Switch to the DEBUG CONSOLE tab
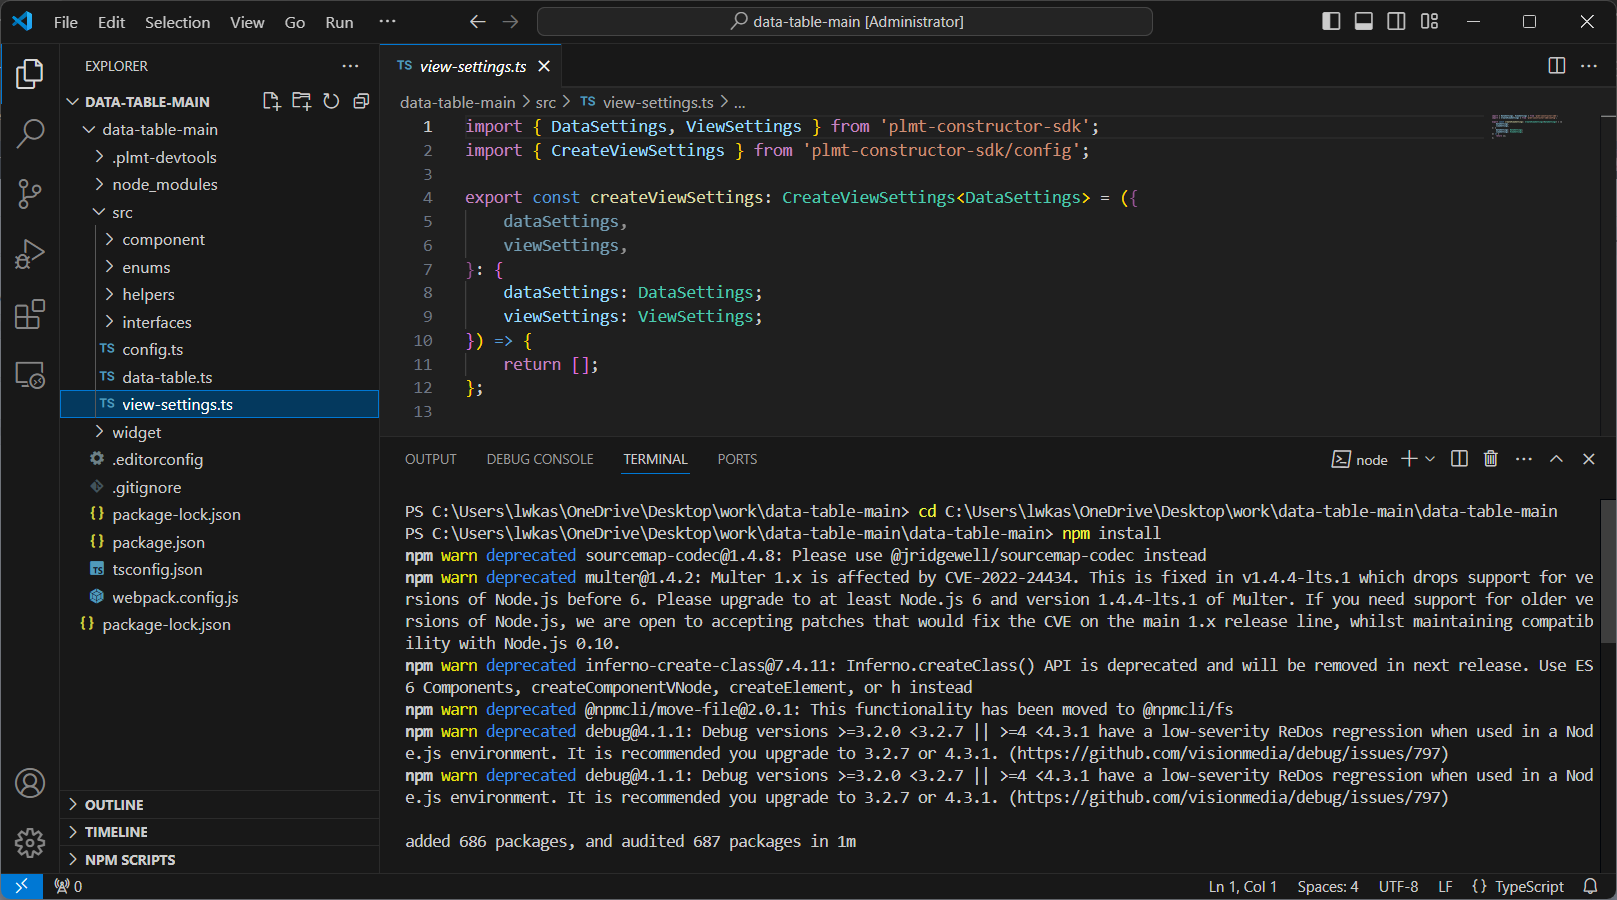 (540, 459)
